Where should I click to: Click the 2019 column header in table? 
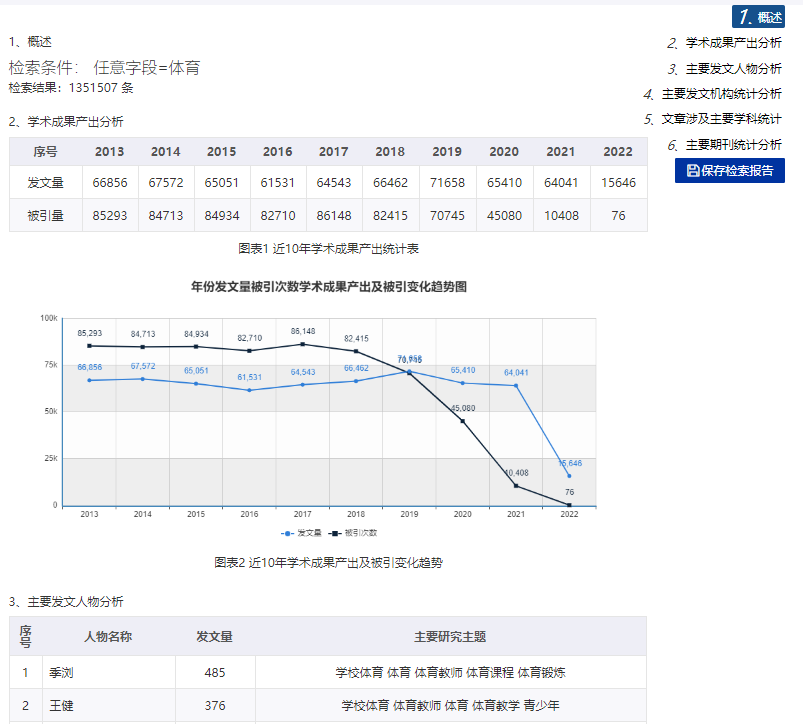click(447, 152)
